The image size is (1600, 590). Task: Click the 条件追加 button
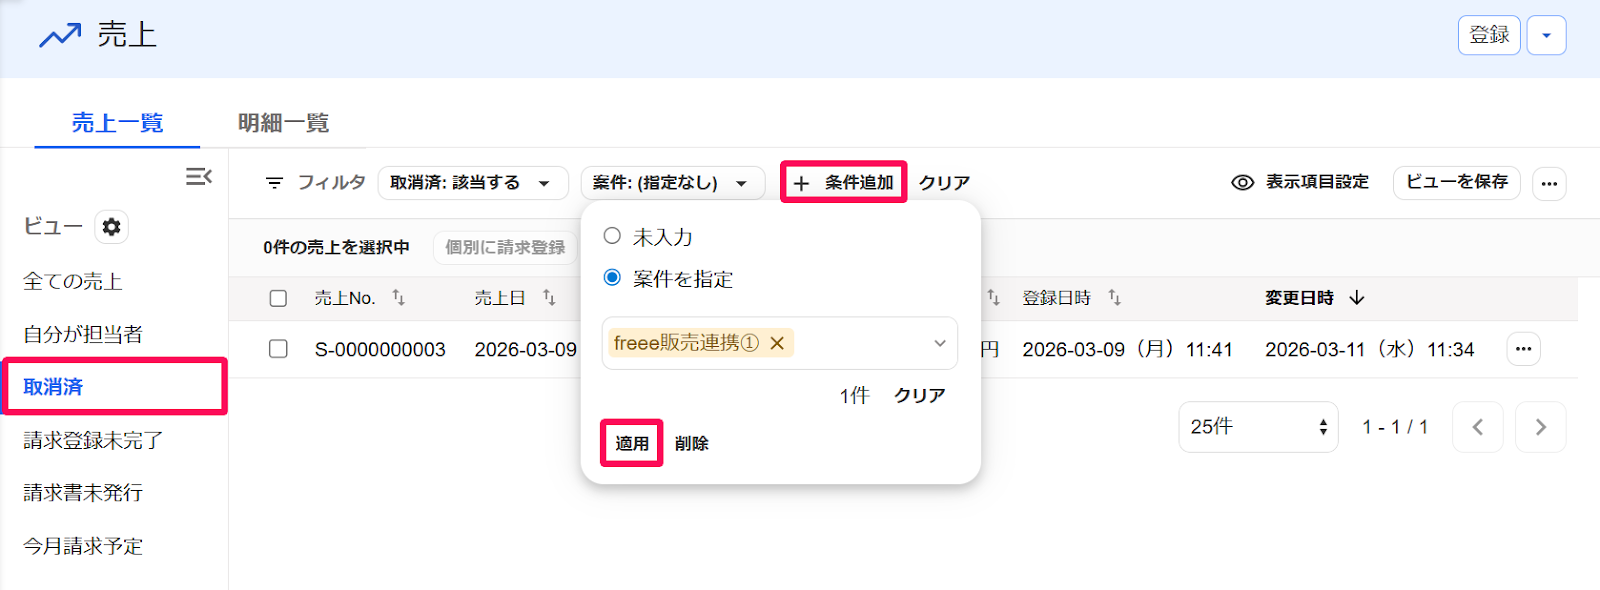[843, 183]
